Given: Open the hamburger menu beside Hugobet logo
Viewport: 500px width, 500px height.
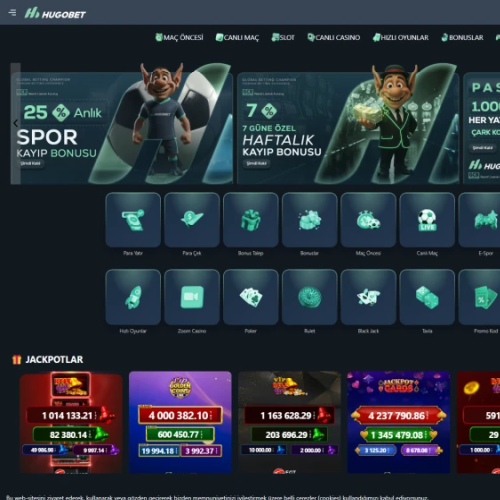Looking at the screenshot, I should pyautogui.click(x=12, y=13).
